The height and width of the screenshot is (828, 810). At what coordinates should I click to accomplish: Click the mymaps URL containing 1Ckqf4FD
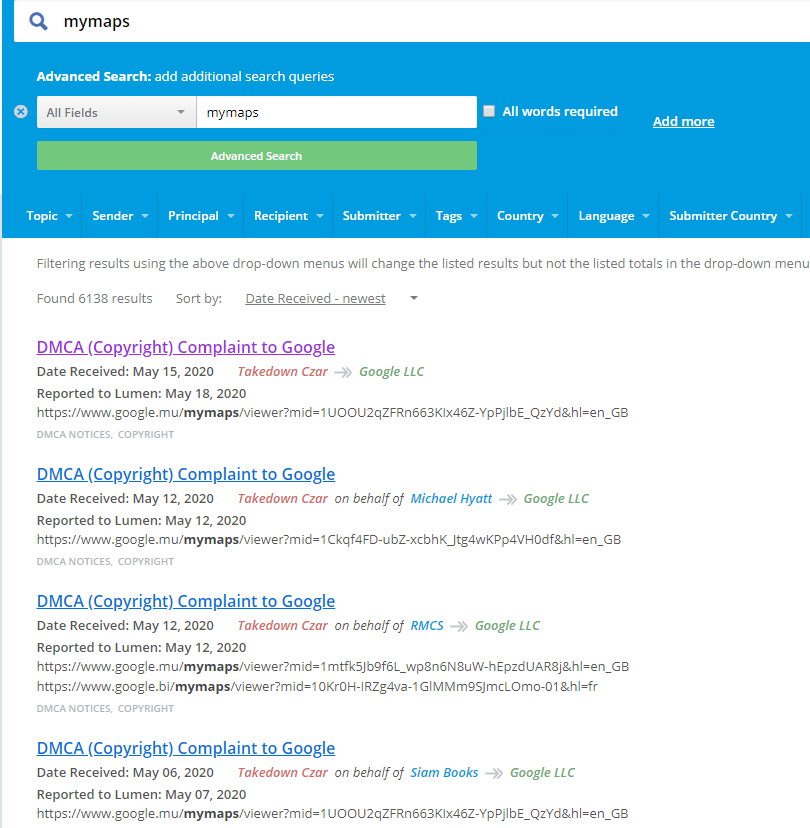tap(328, 540)
